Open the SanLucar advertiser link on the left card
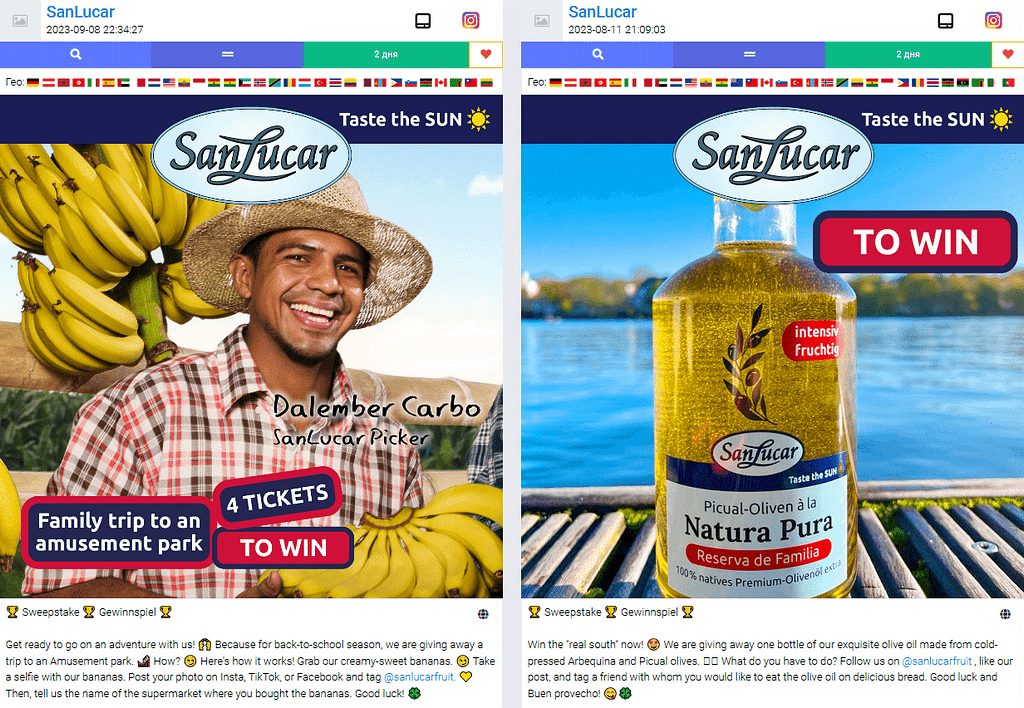 pyautogui.click(x=80, y=12)
